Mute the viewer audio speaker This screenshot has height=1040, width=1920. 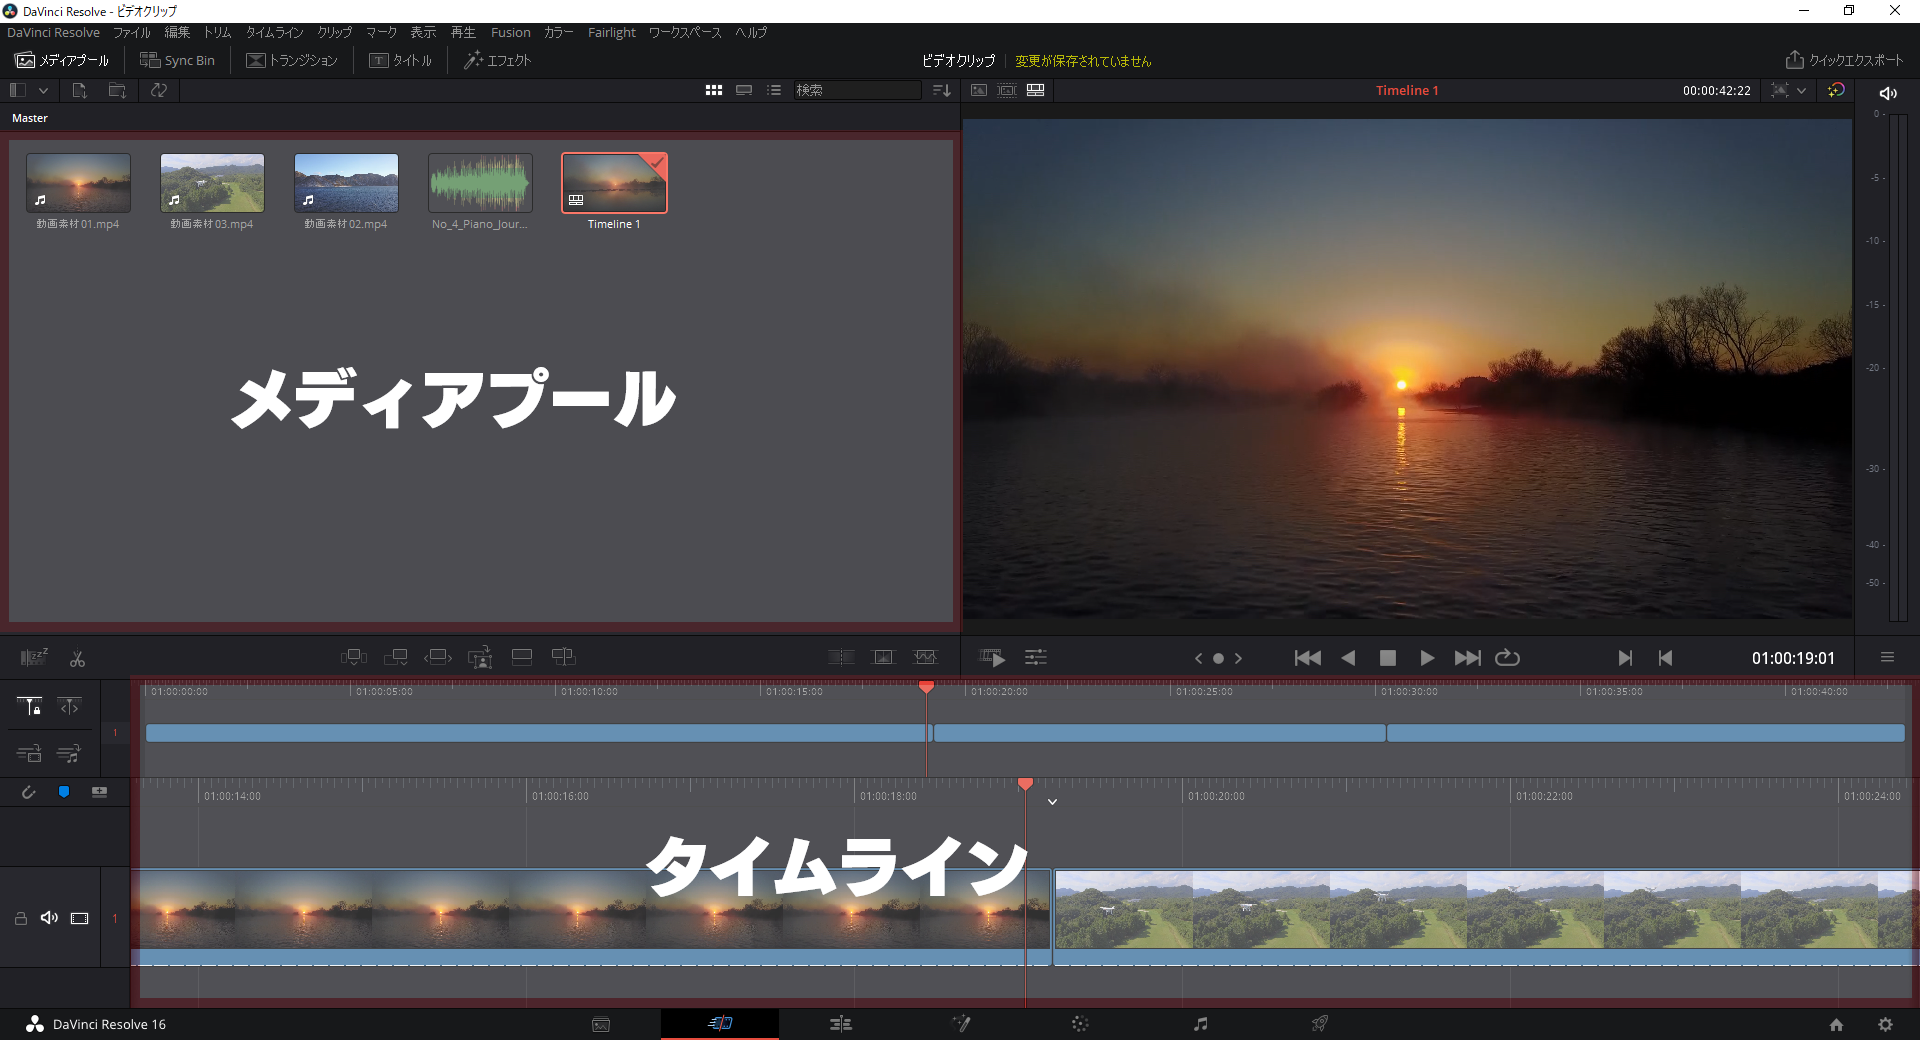click(x=1888, y=93)
